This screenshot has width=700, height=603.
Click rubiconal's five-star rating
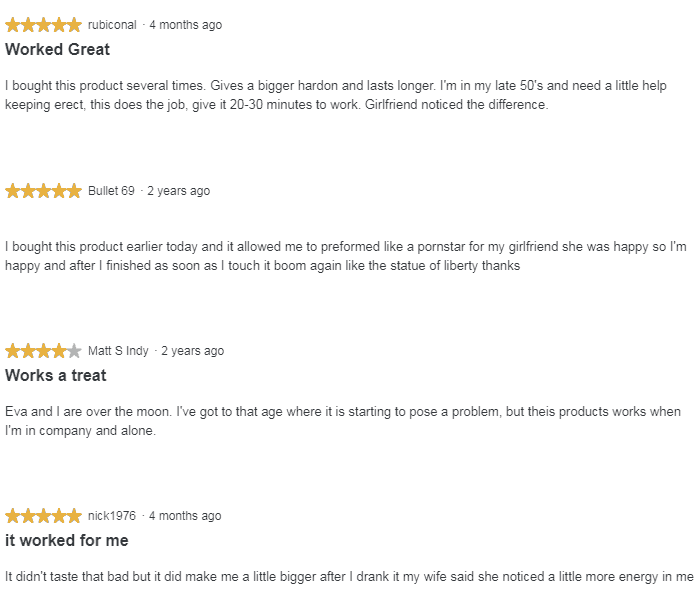click(x=43, y=25)
